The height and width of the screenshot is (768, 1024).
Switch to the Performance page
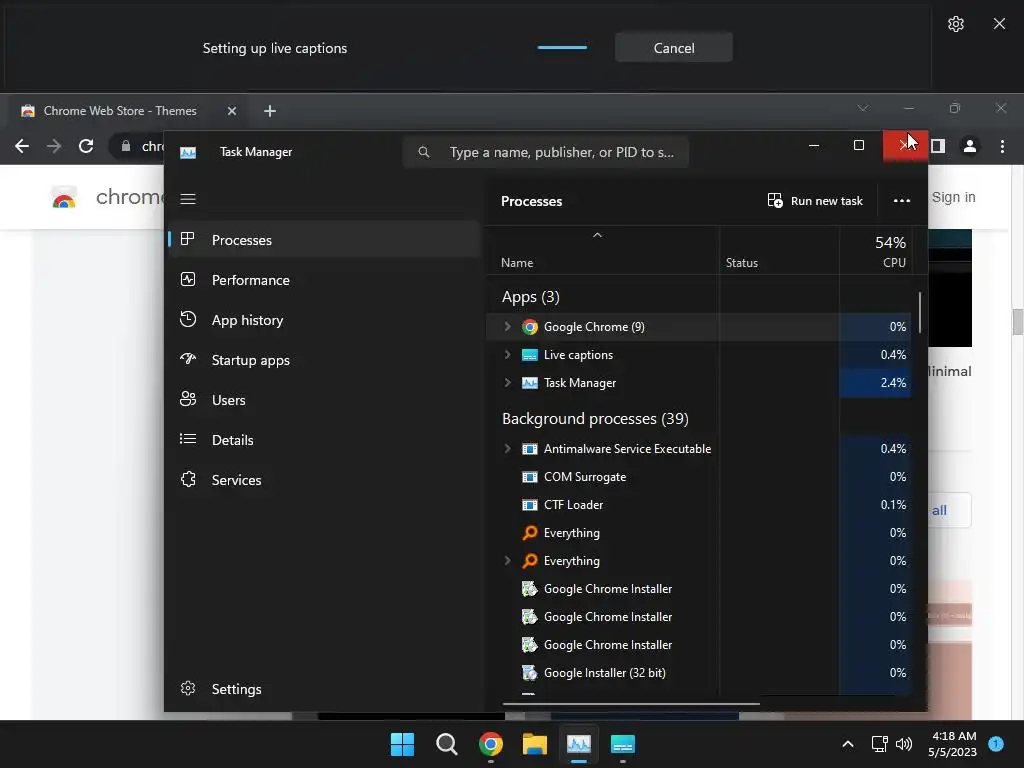coord(325,280)
